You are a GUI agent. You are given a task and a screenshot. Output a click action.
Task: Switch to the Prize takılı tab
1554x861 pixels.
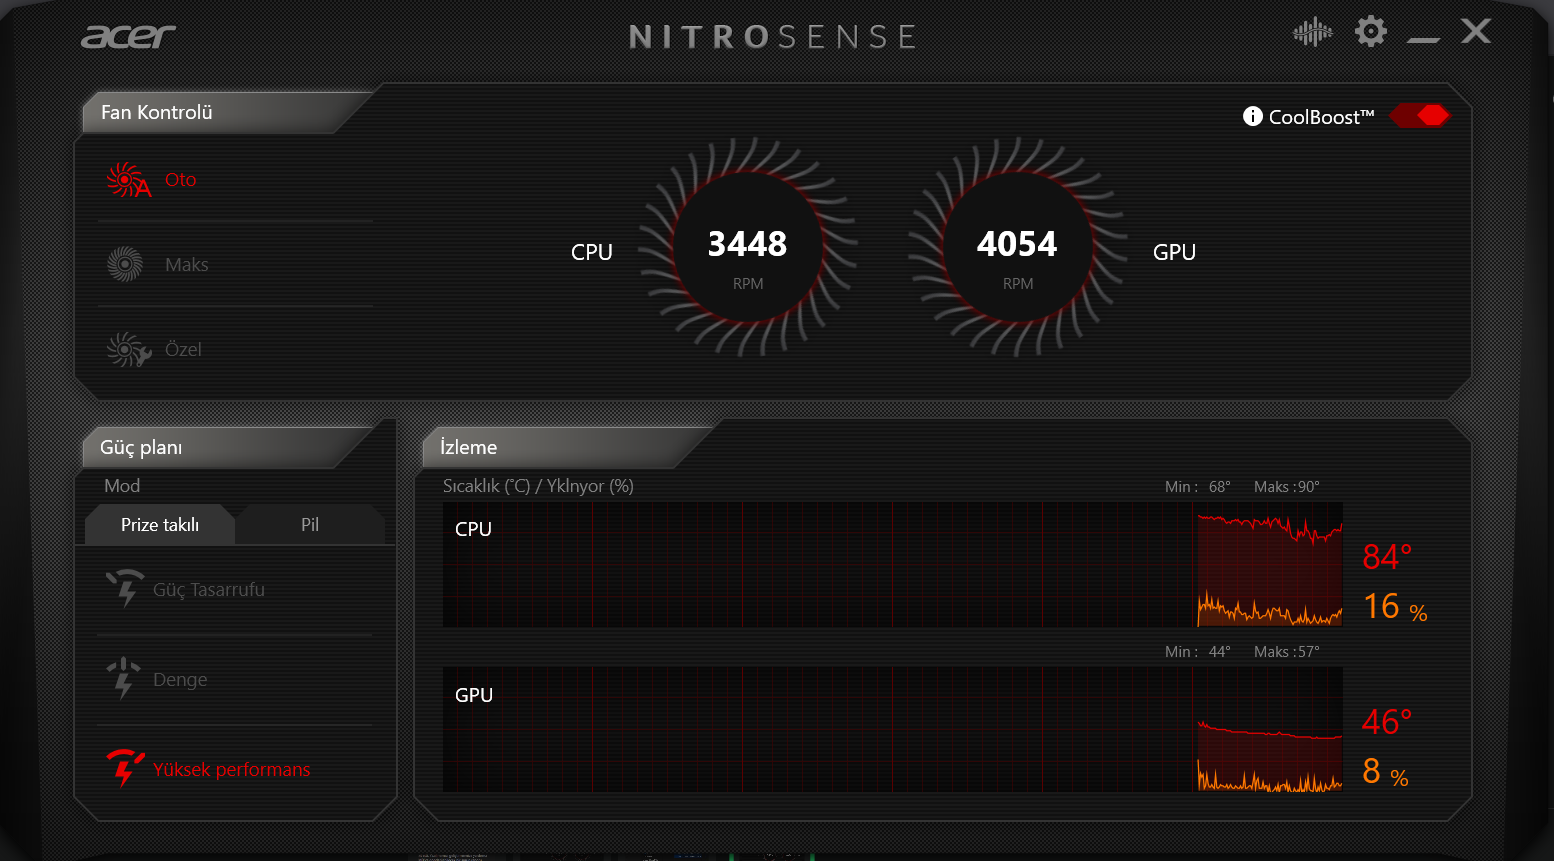coord(160,525)
